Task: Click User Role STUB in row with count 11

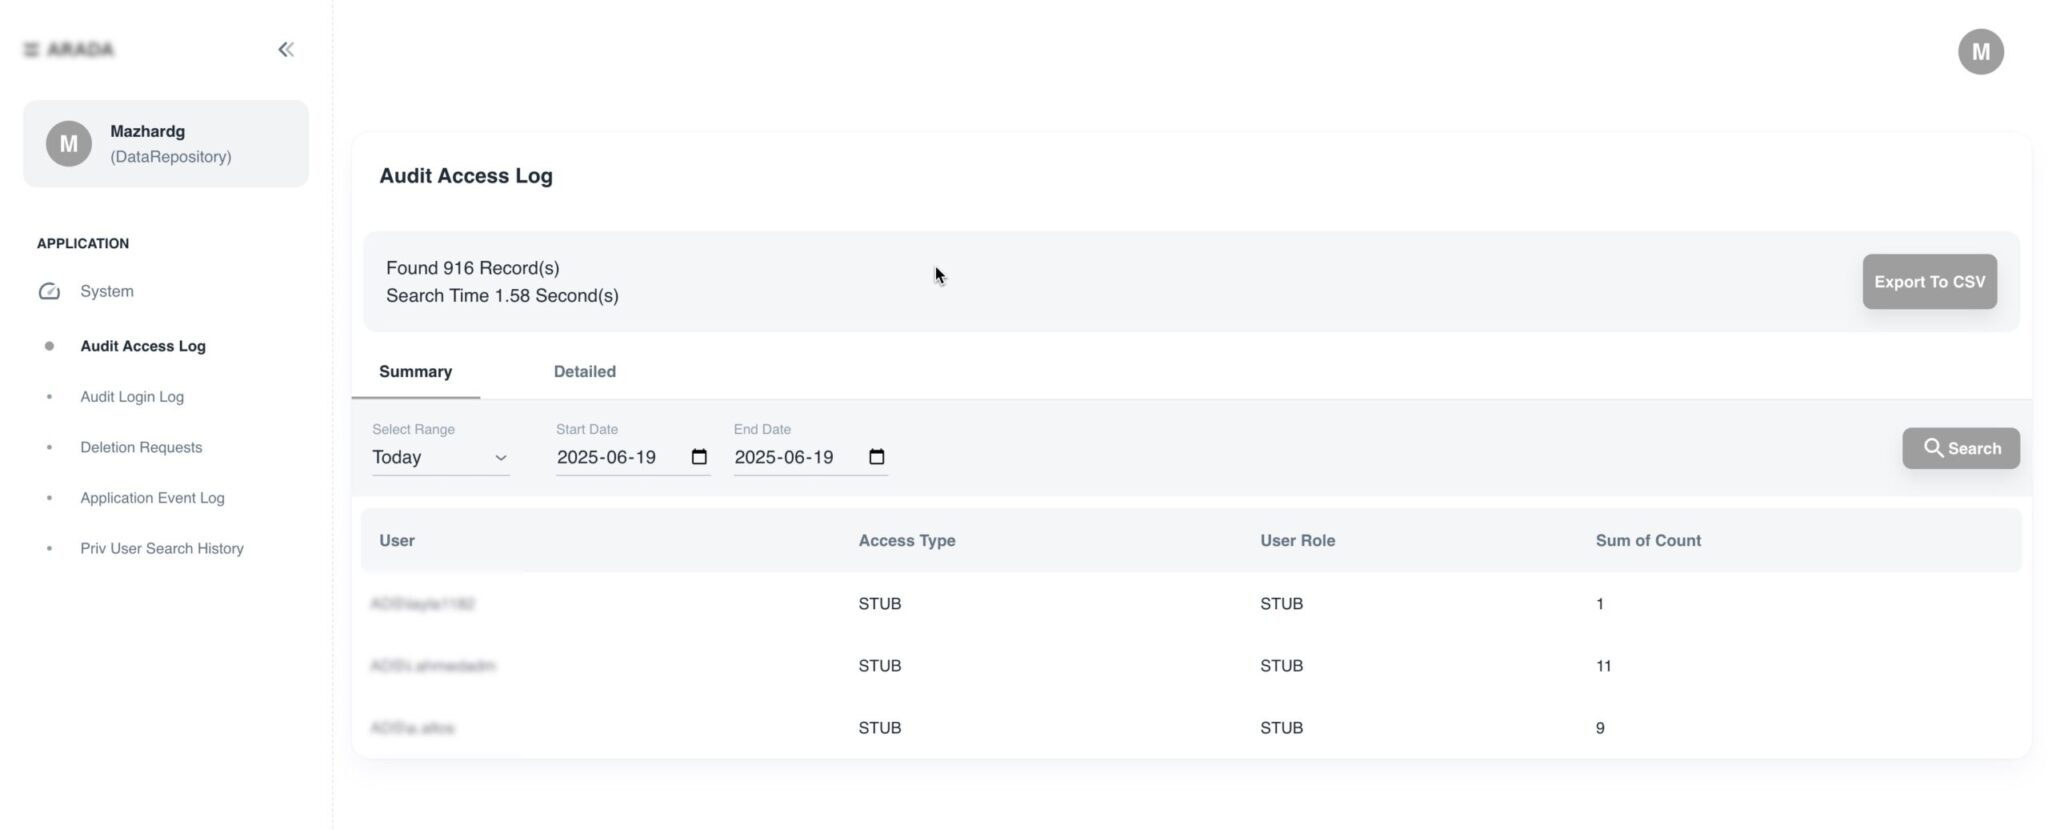Action: coord(1281,666)
